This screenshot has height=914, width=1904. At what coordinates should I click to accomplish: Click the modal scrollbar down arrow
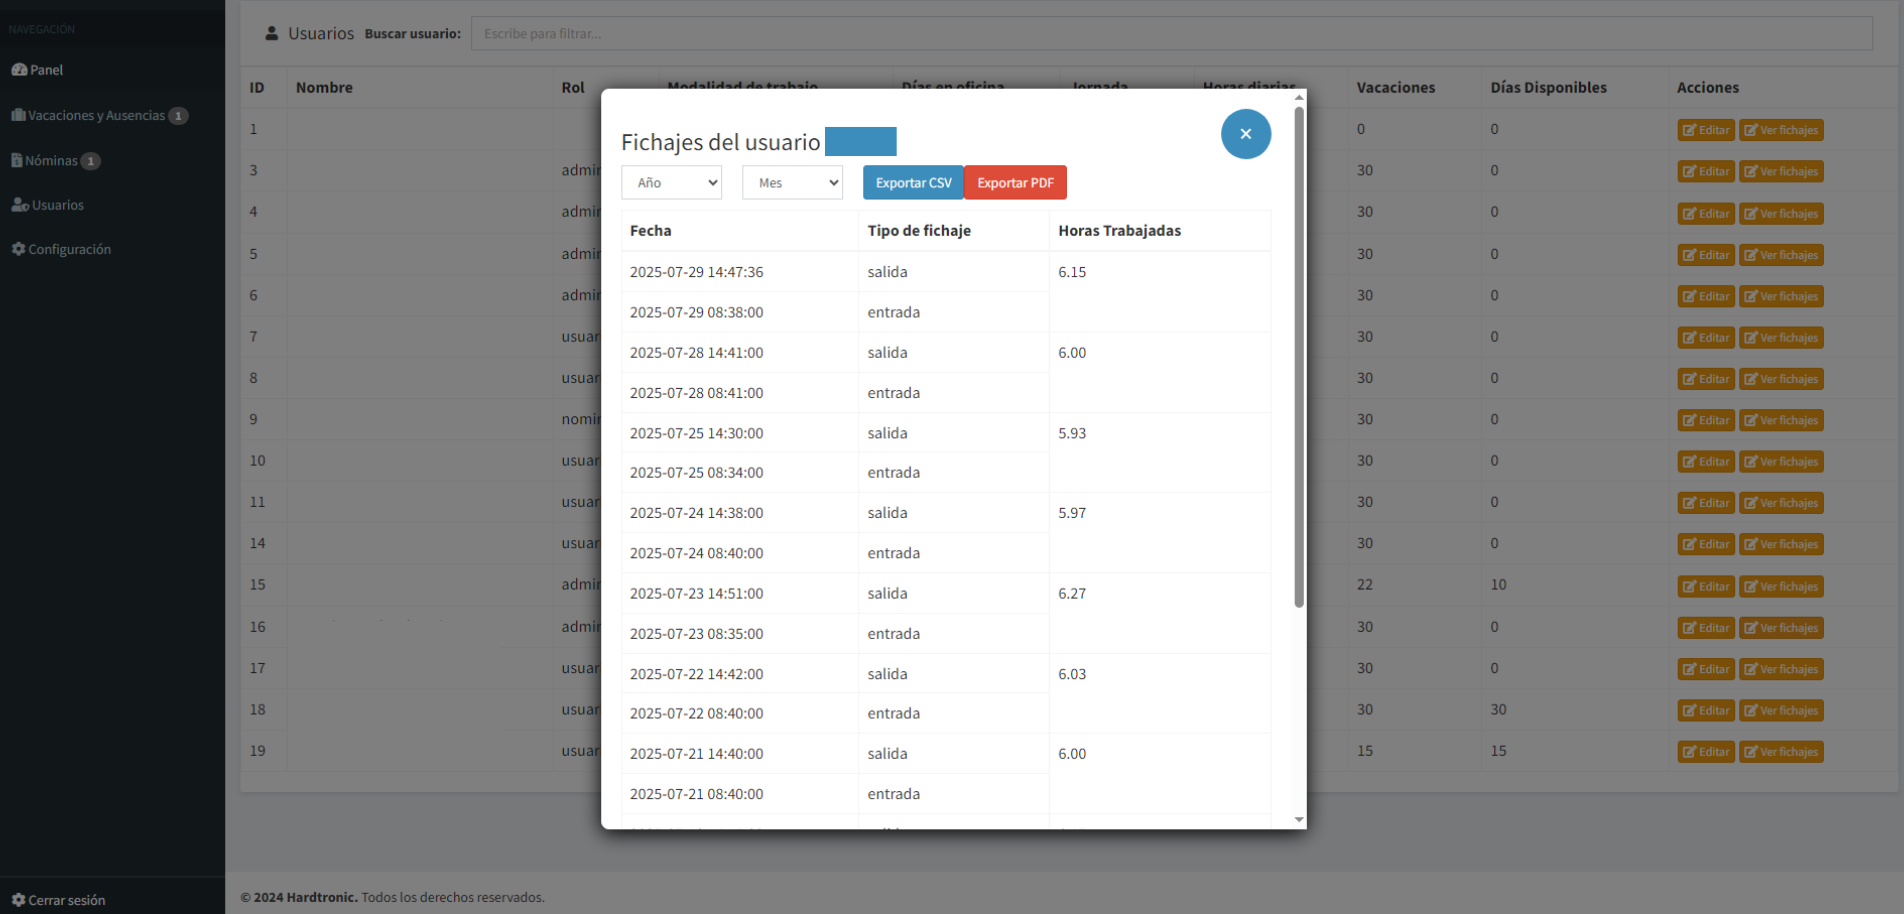tap(1299, 819)
